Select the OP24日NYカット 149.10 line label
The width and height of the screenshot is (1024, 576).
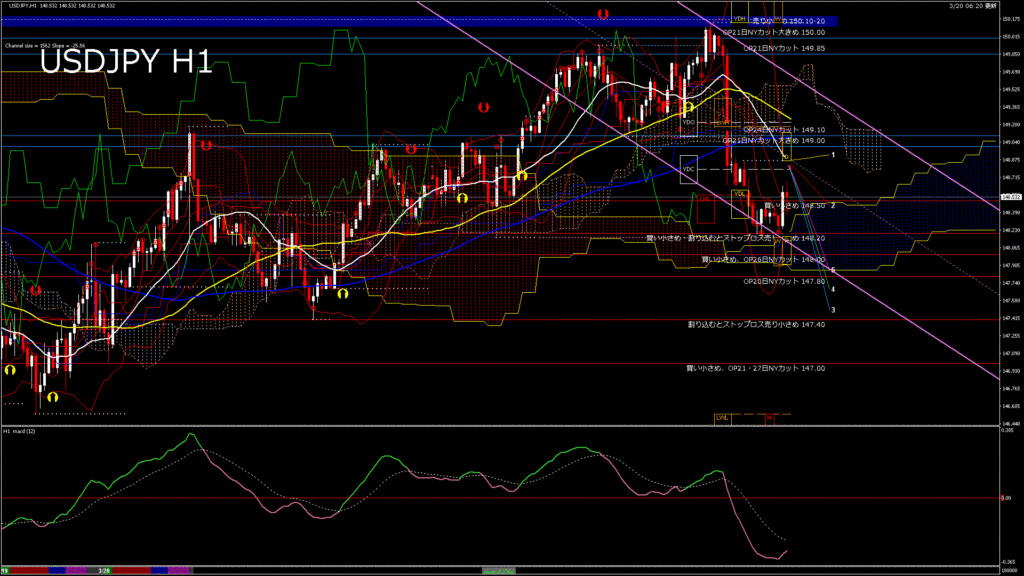click(784, 129)
